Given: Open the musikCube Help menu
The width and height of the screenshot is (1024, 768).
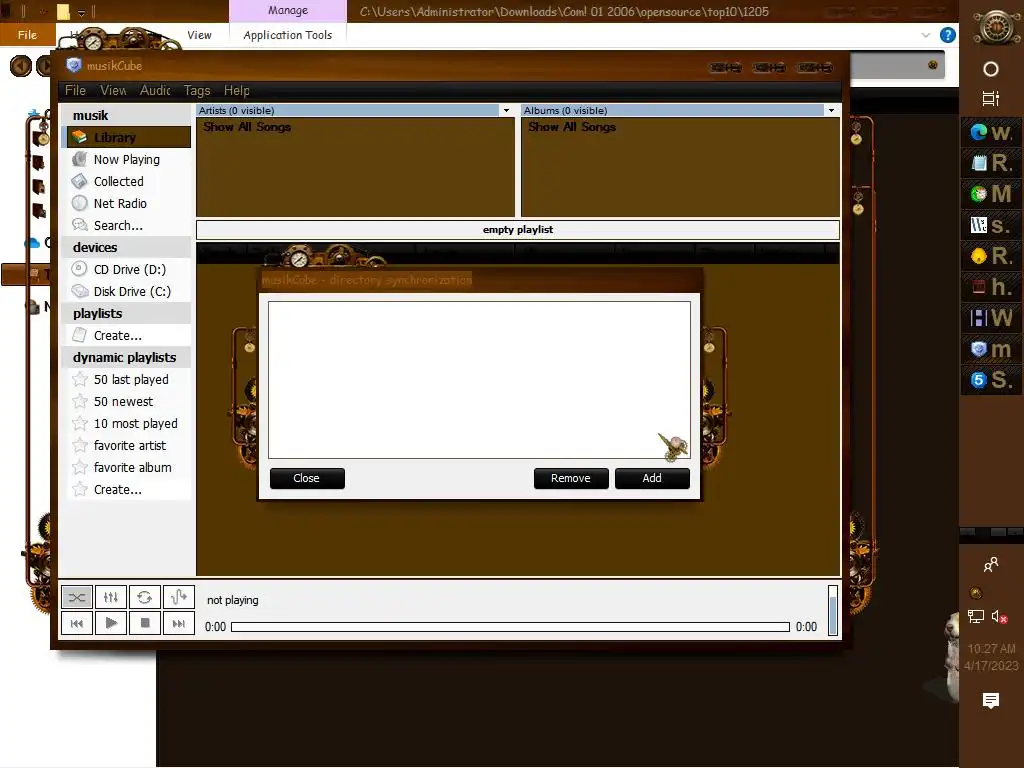Looking at the screenshot, I should pyautogui.click(x=236, y=90).
